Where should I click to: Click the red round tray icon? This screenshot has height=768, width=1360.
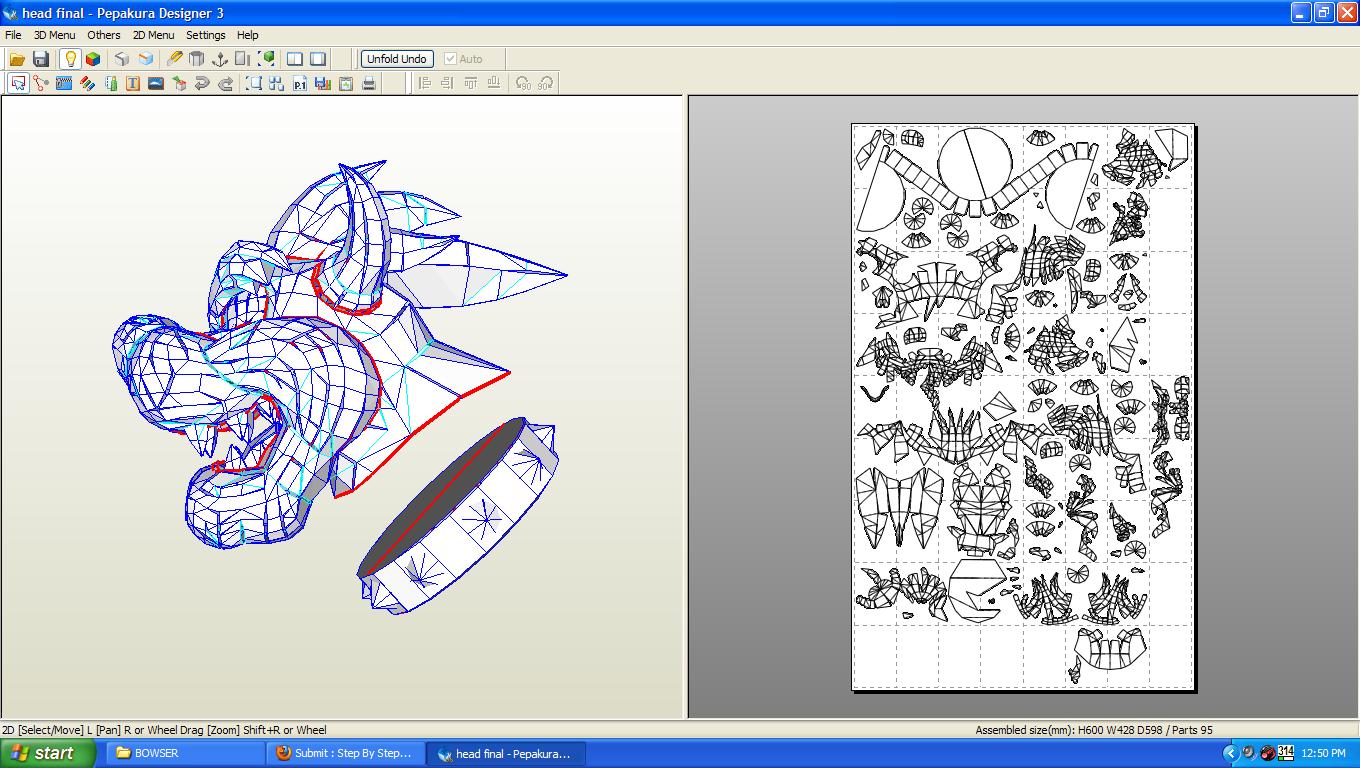pyautogui.click(x=1267, y=753)
